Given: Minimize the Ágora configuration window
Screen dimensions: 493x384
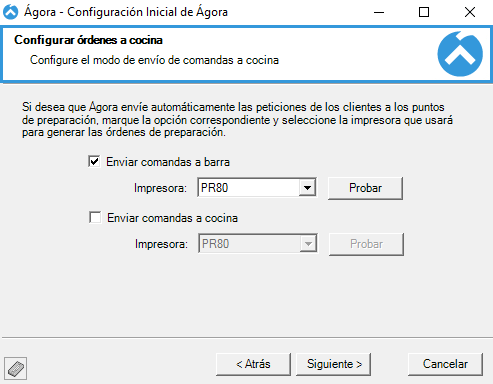Looking at the screenshot, I should pyautogui.click(x=379, y=12).
